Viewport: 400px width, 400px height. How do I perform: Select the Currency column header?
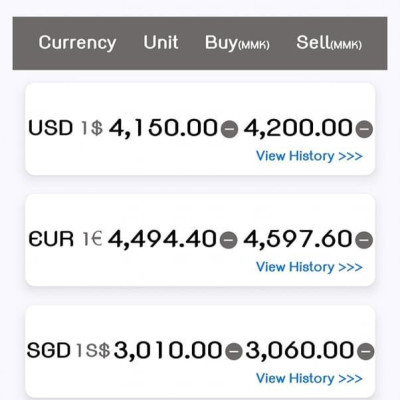77,43
